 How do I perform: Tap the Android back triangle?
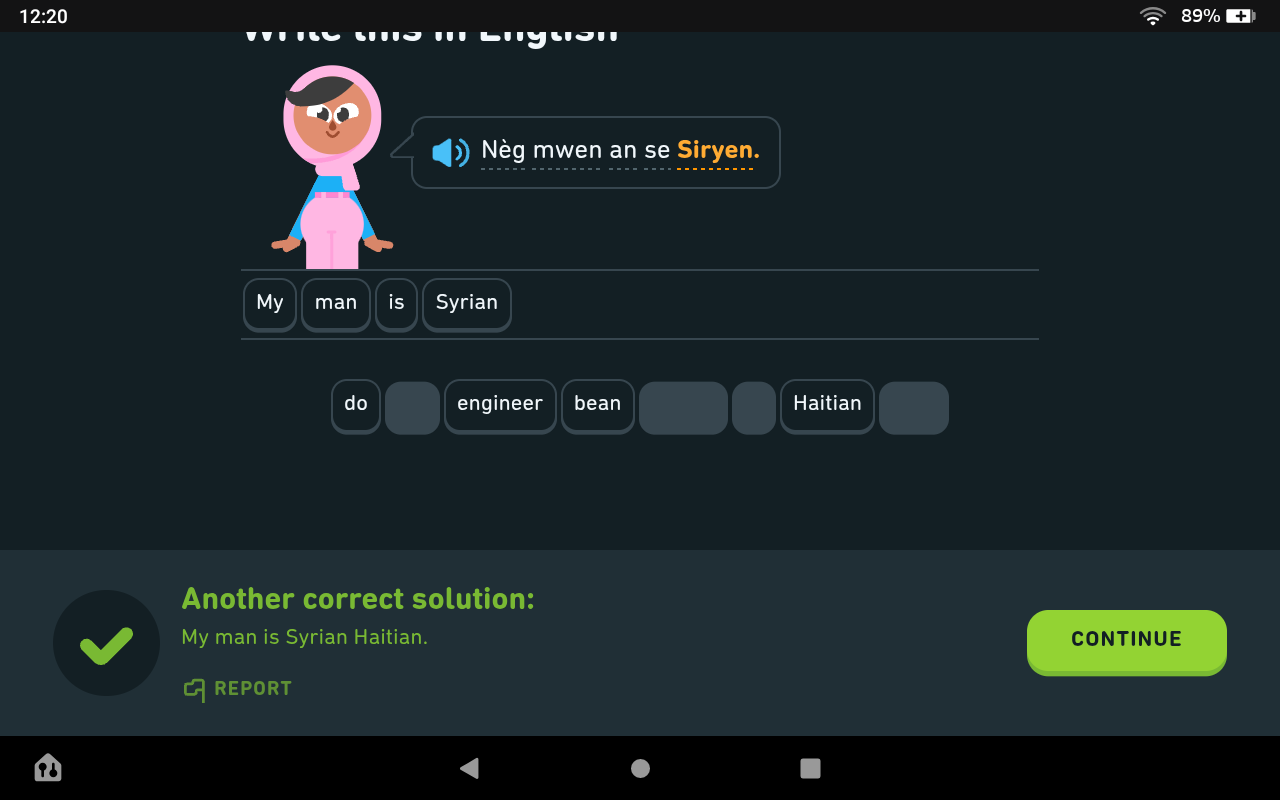coord(469,768)
